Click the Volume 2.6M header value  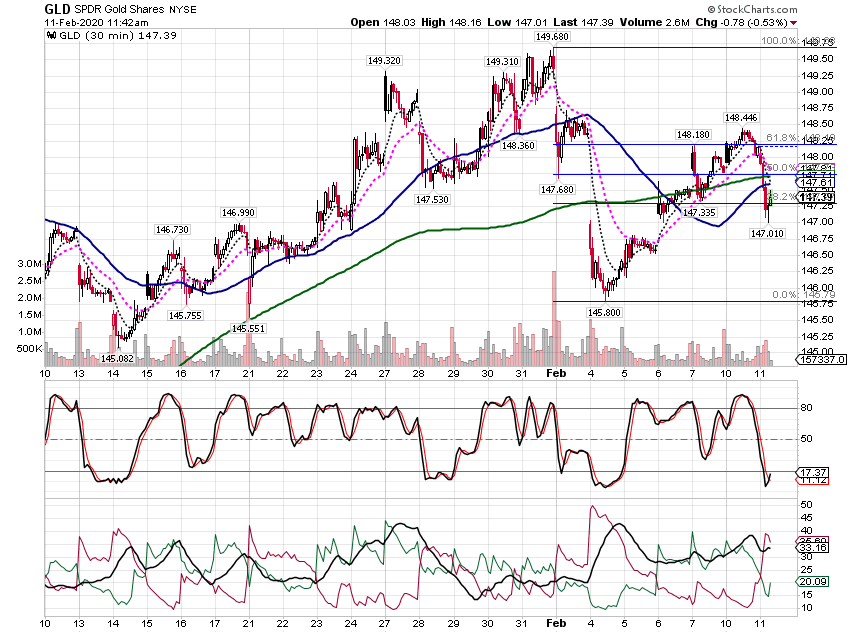pos(655,22)
